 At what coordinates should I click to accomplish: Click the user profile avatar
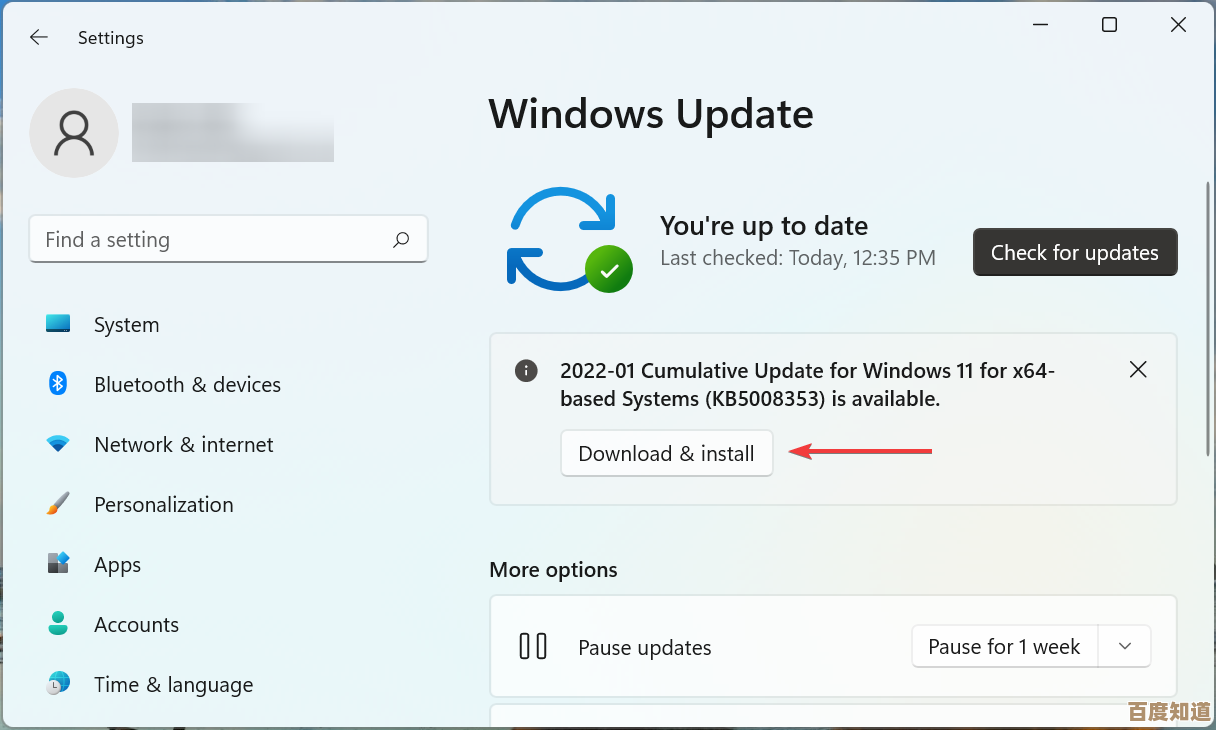74,133
